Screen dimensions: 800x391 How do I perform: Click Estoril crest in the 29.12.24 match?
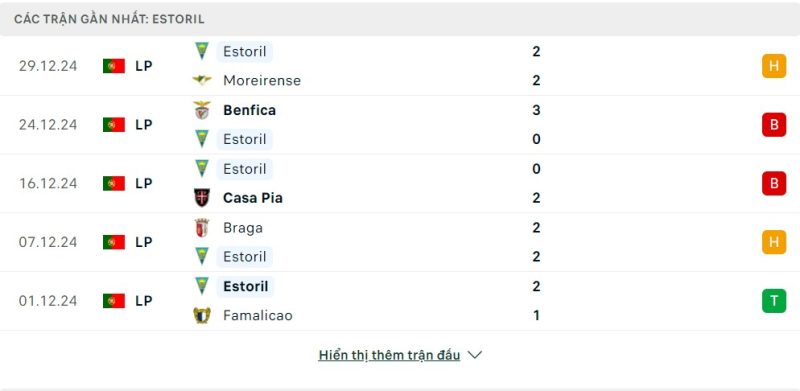202,51
